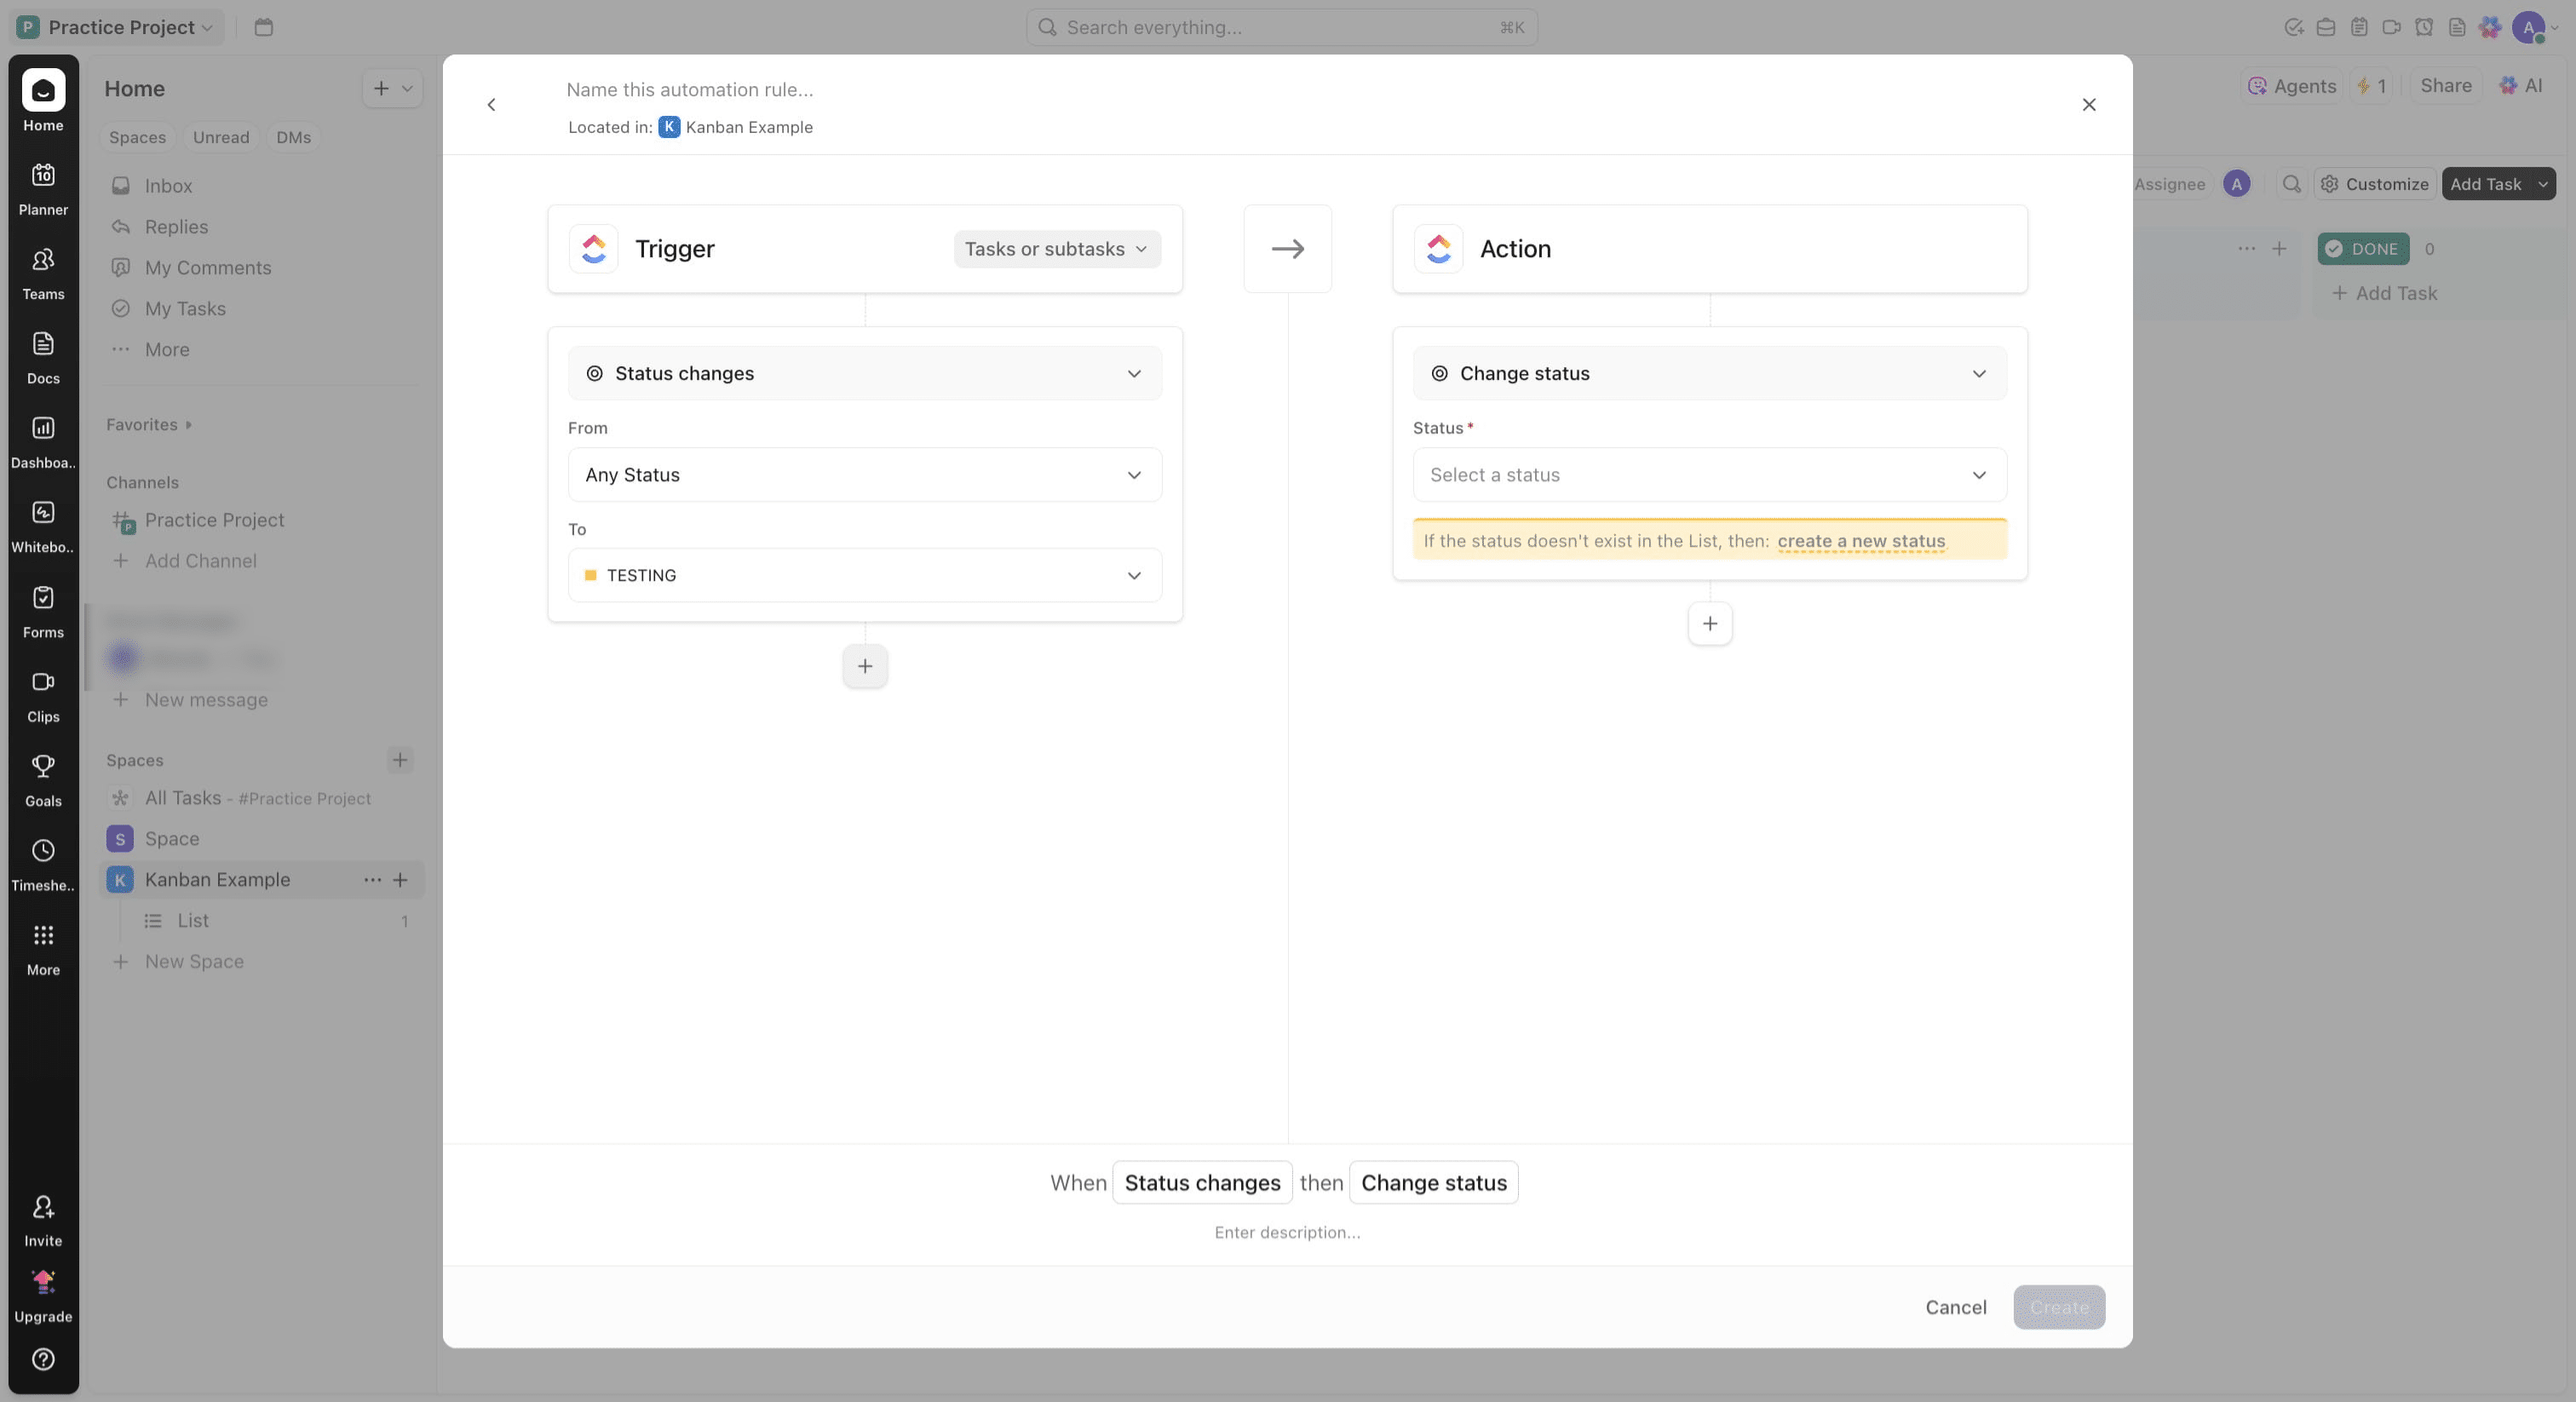Open the Select a status dropdown
The image size is (2576, 1402).
pyautogui.click(x=1709, y=475)
